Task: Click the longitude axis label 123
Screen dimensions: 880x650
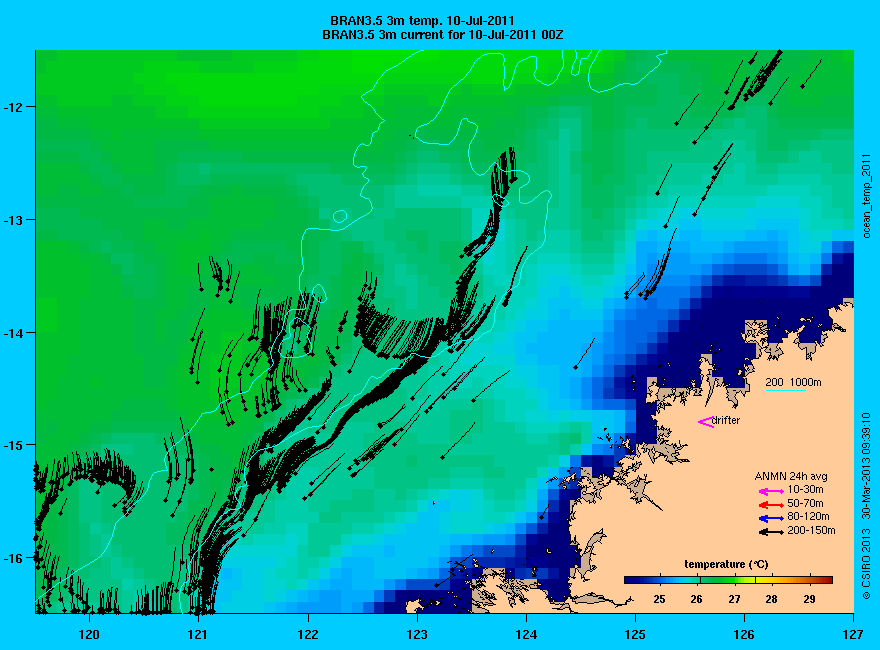Action: 417,635
